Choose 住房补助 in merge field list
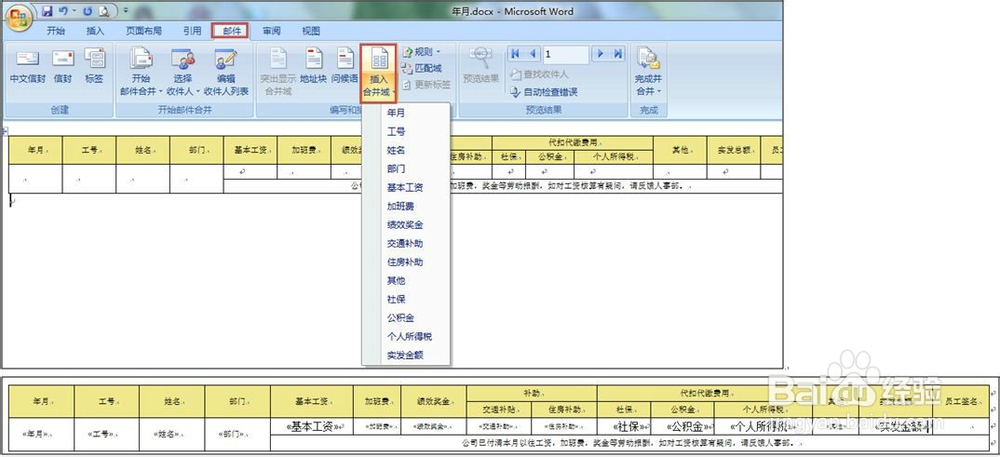 click(405, 262)
